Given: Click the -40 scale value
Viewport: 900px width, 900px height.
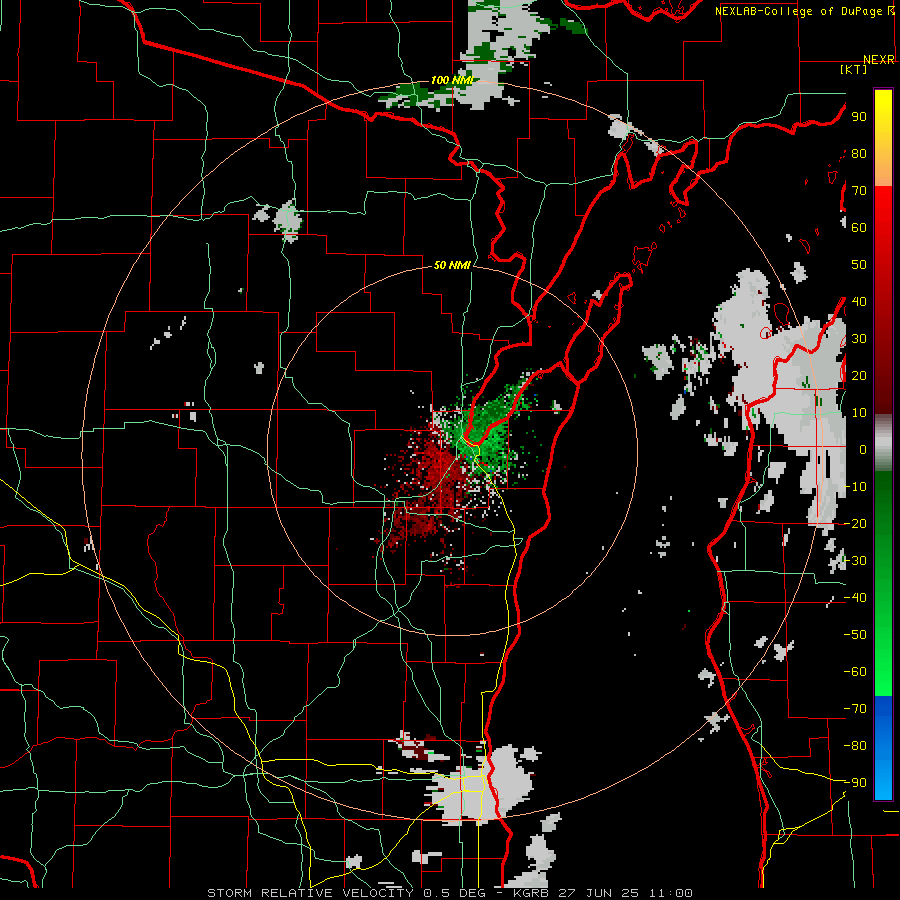Looking at the screenshot, I should point(855,598).
